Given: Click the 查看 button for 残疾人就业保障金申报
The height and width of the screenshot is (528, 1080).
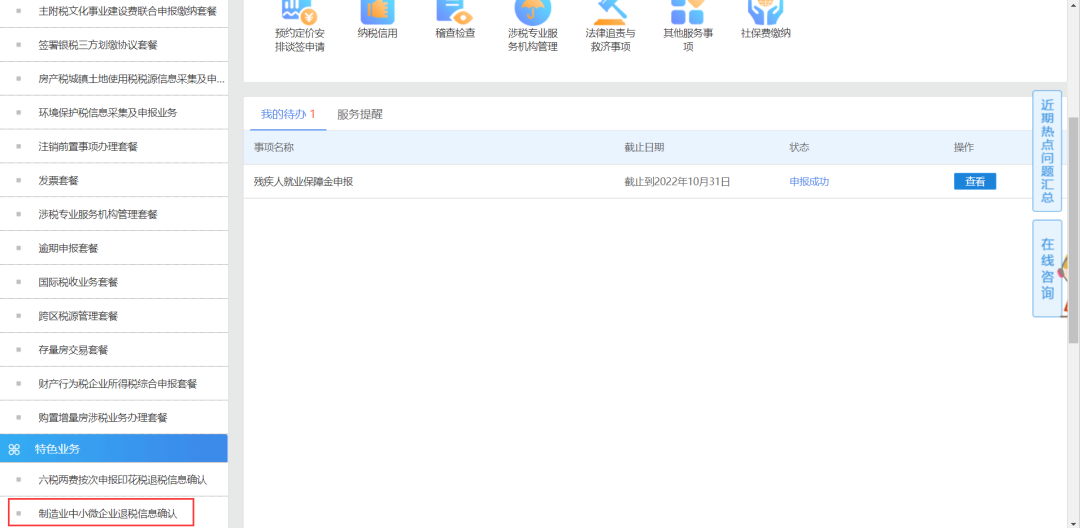Looking at the screenshot, I should click(x=975, y=182).
